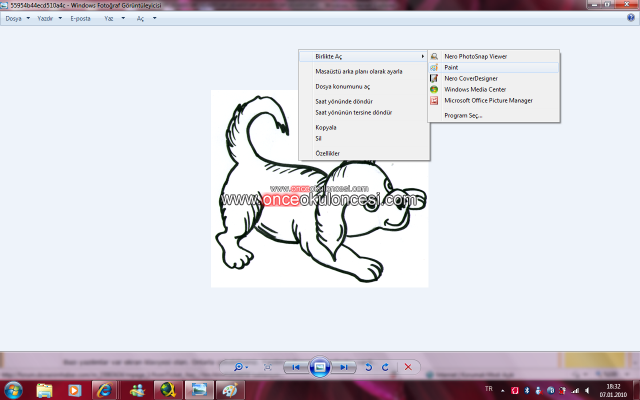The width and height of the screenshot is (640, 400).
Task: Rotate image clockwise using toolbar icon
Action: (x=385, y=367)
